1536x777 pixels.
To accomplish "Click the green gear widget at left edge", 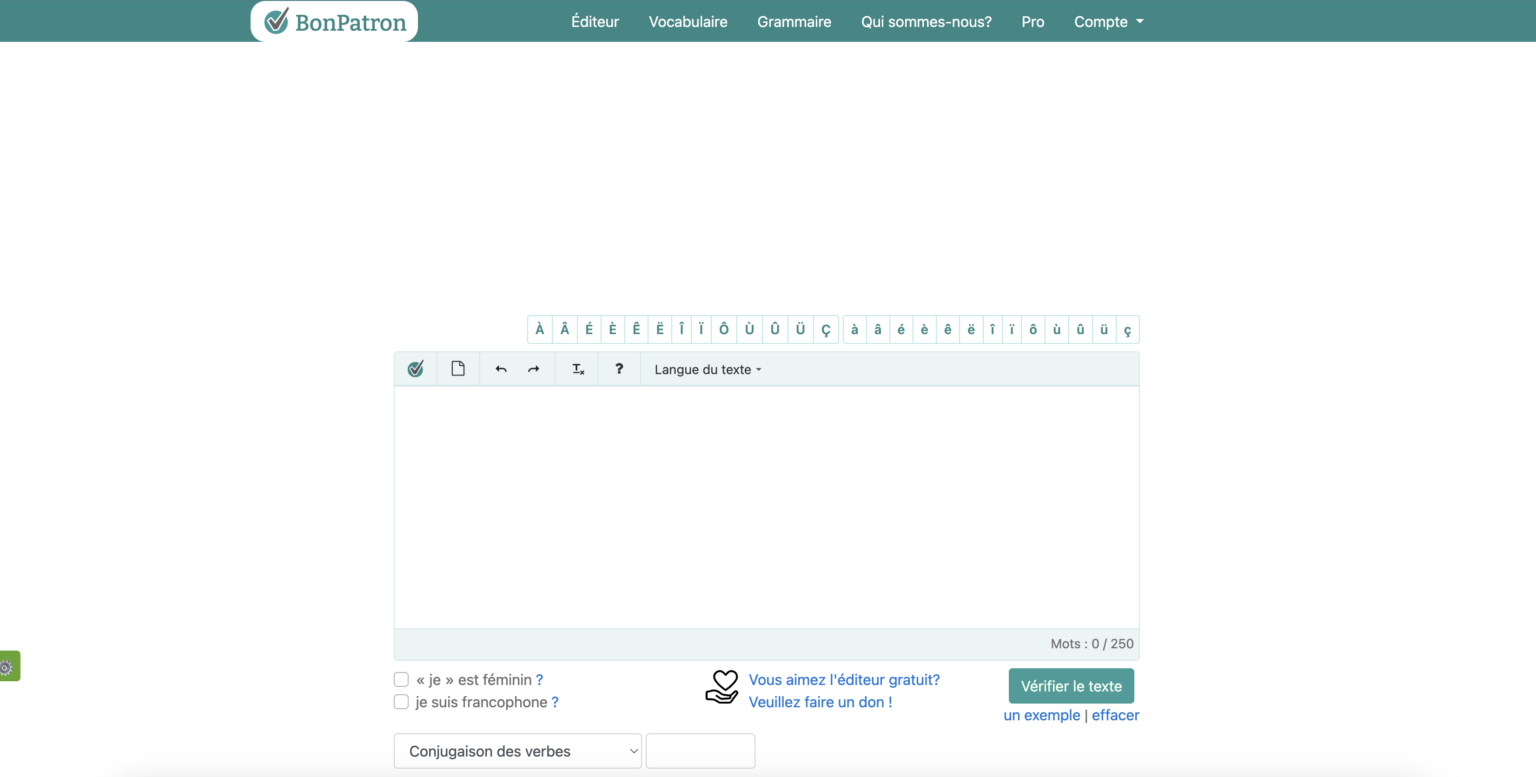I will (9, 666).
